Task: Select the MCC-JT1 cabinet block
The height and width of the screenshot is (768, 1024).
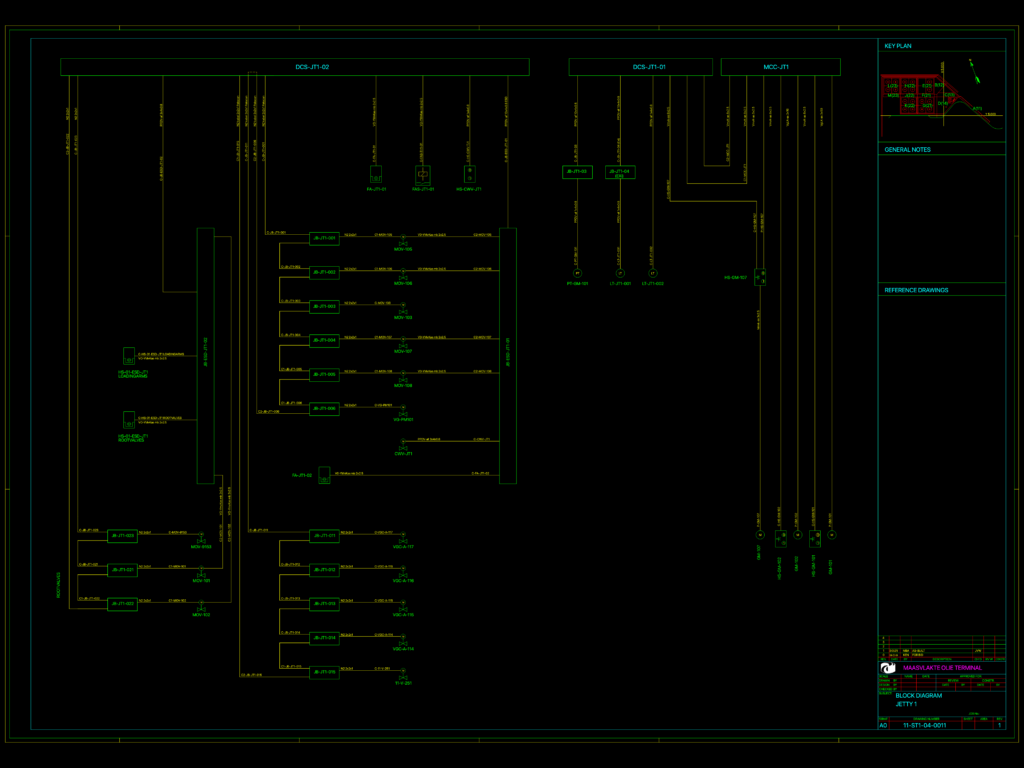Action: (x=780, y=67)
